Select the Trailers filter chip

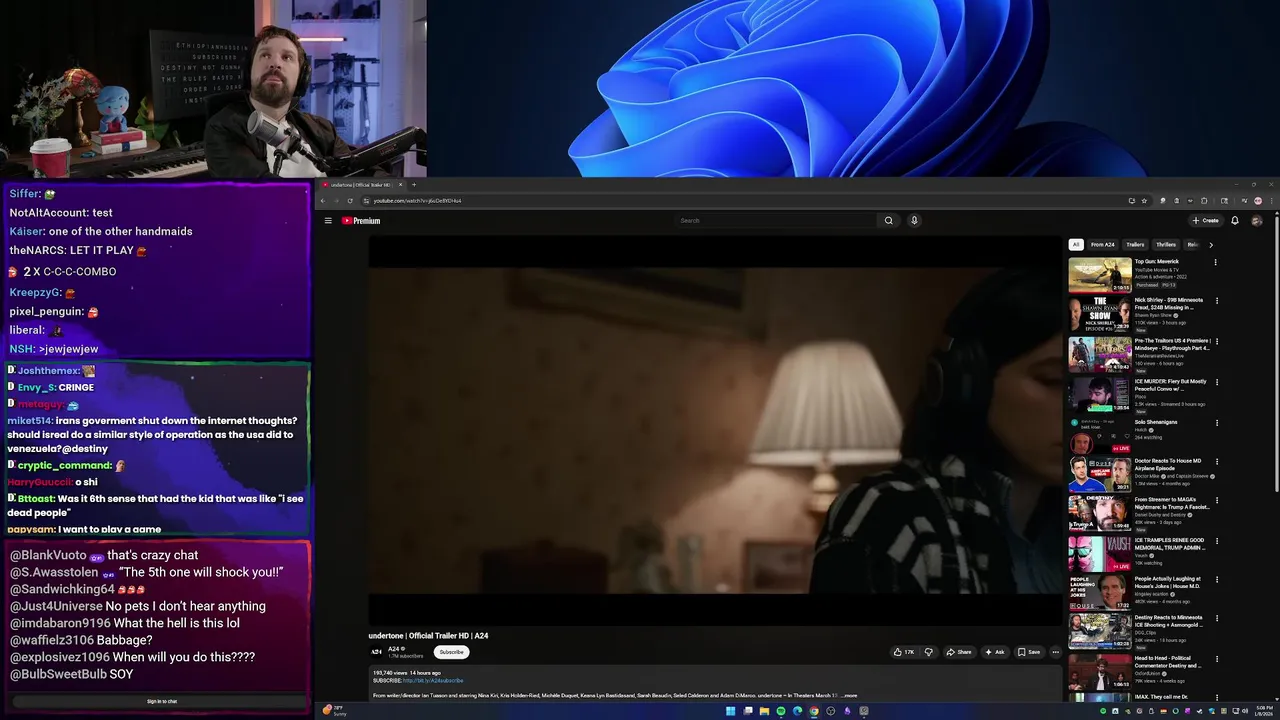[1135, 245]
